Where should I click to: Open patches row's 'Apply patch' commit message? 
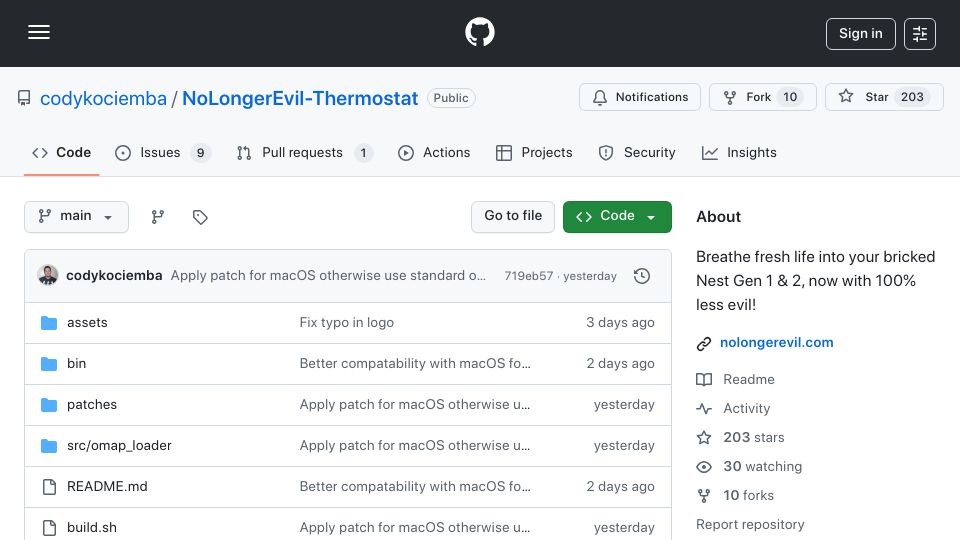point(415,405)
